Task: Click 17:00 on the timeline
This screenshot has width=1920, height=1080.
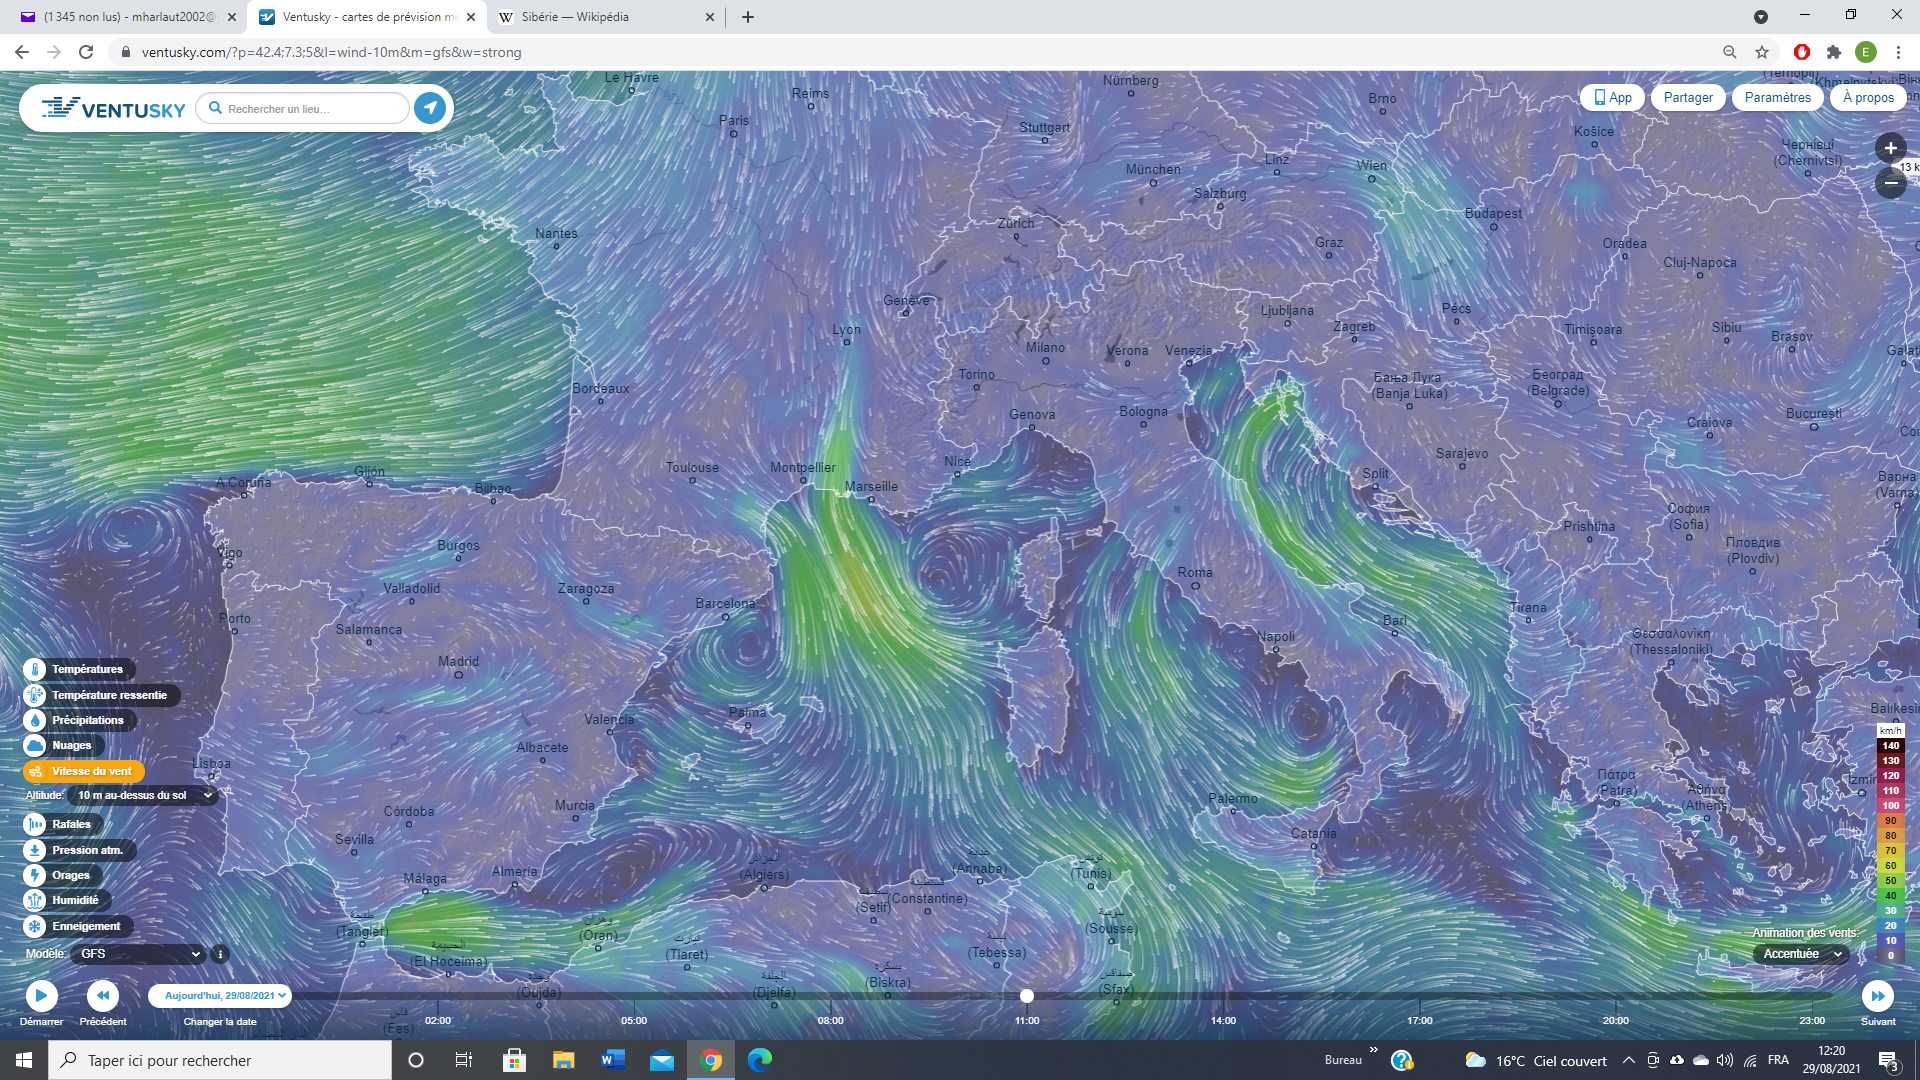Action: (x=1419, y=998)
